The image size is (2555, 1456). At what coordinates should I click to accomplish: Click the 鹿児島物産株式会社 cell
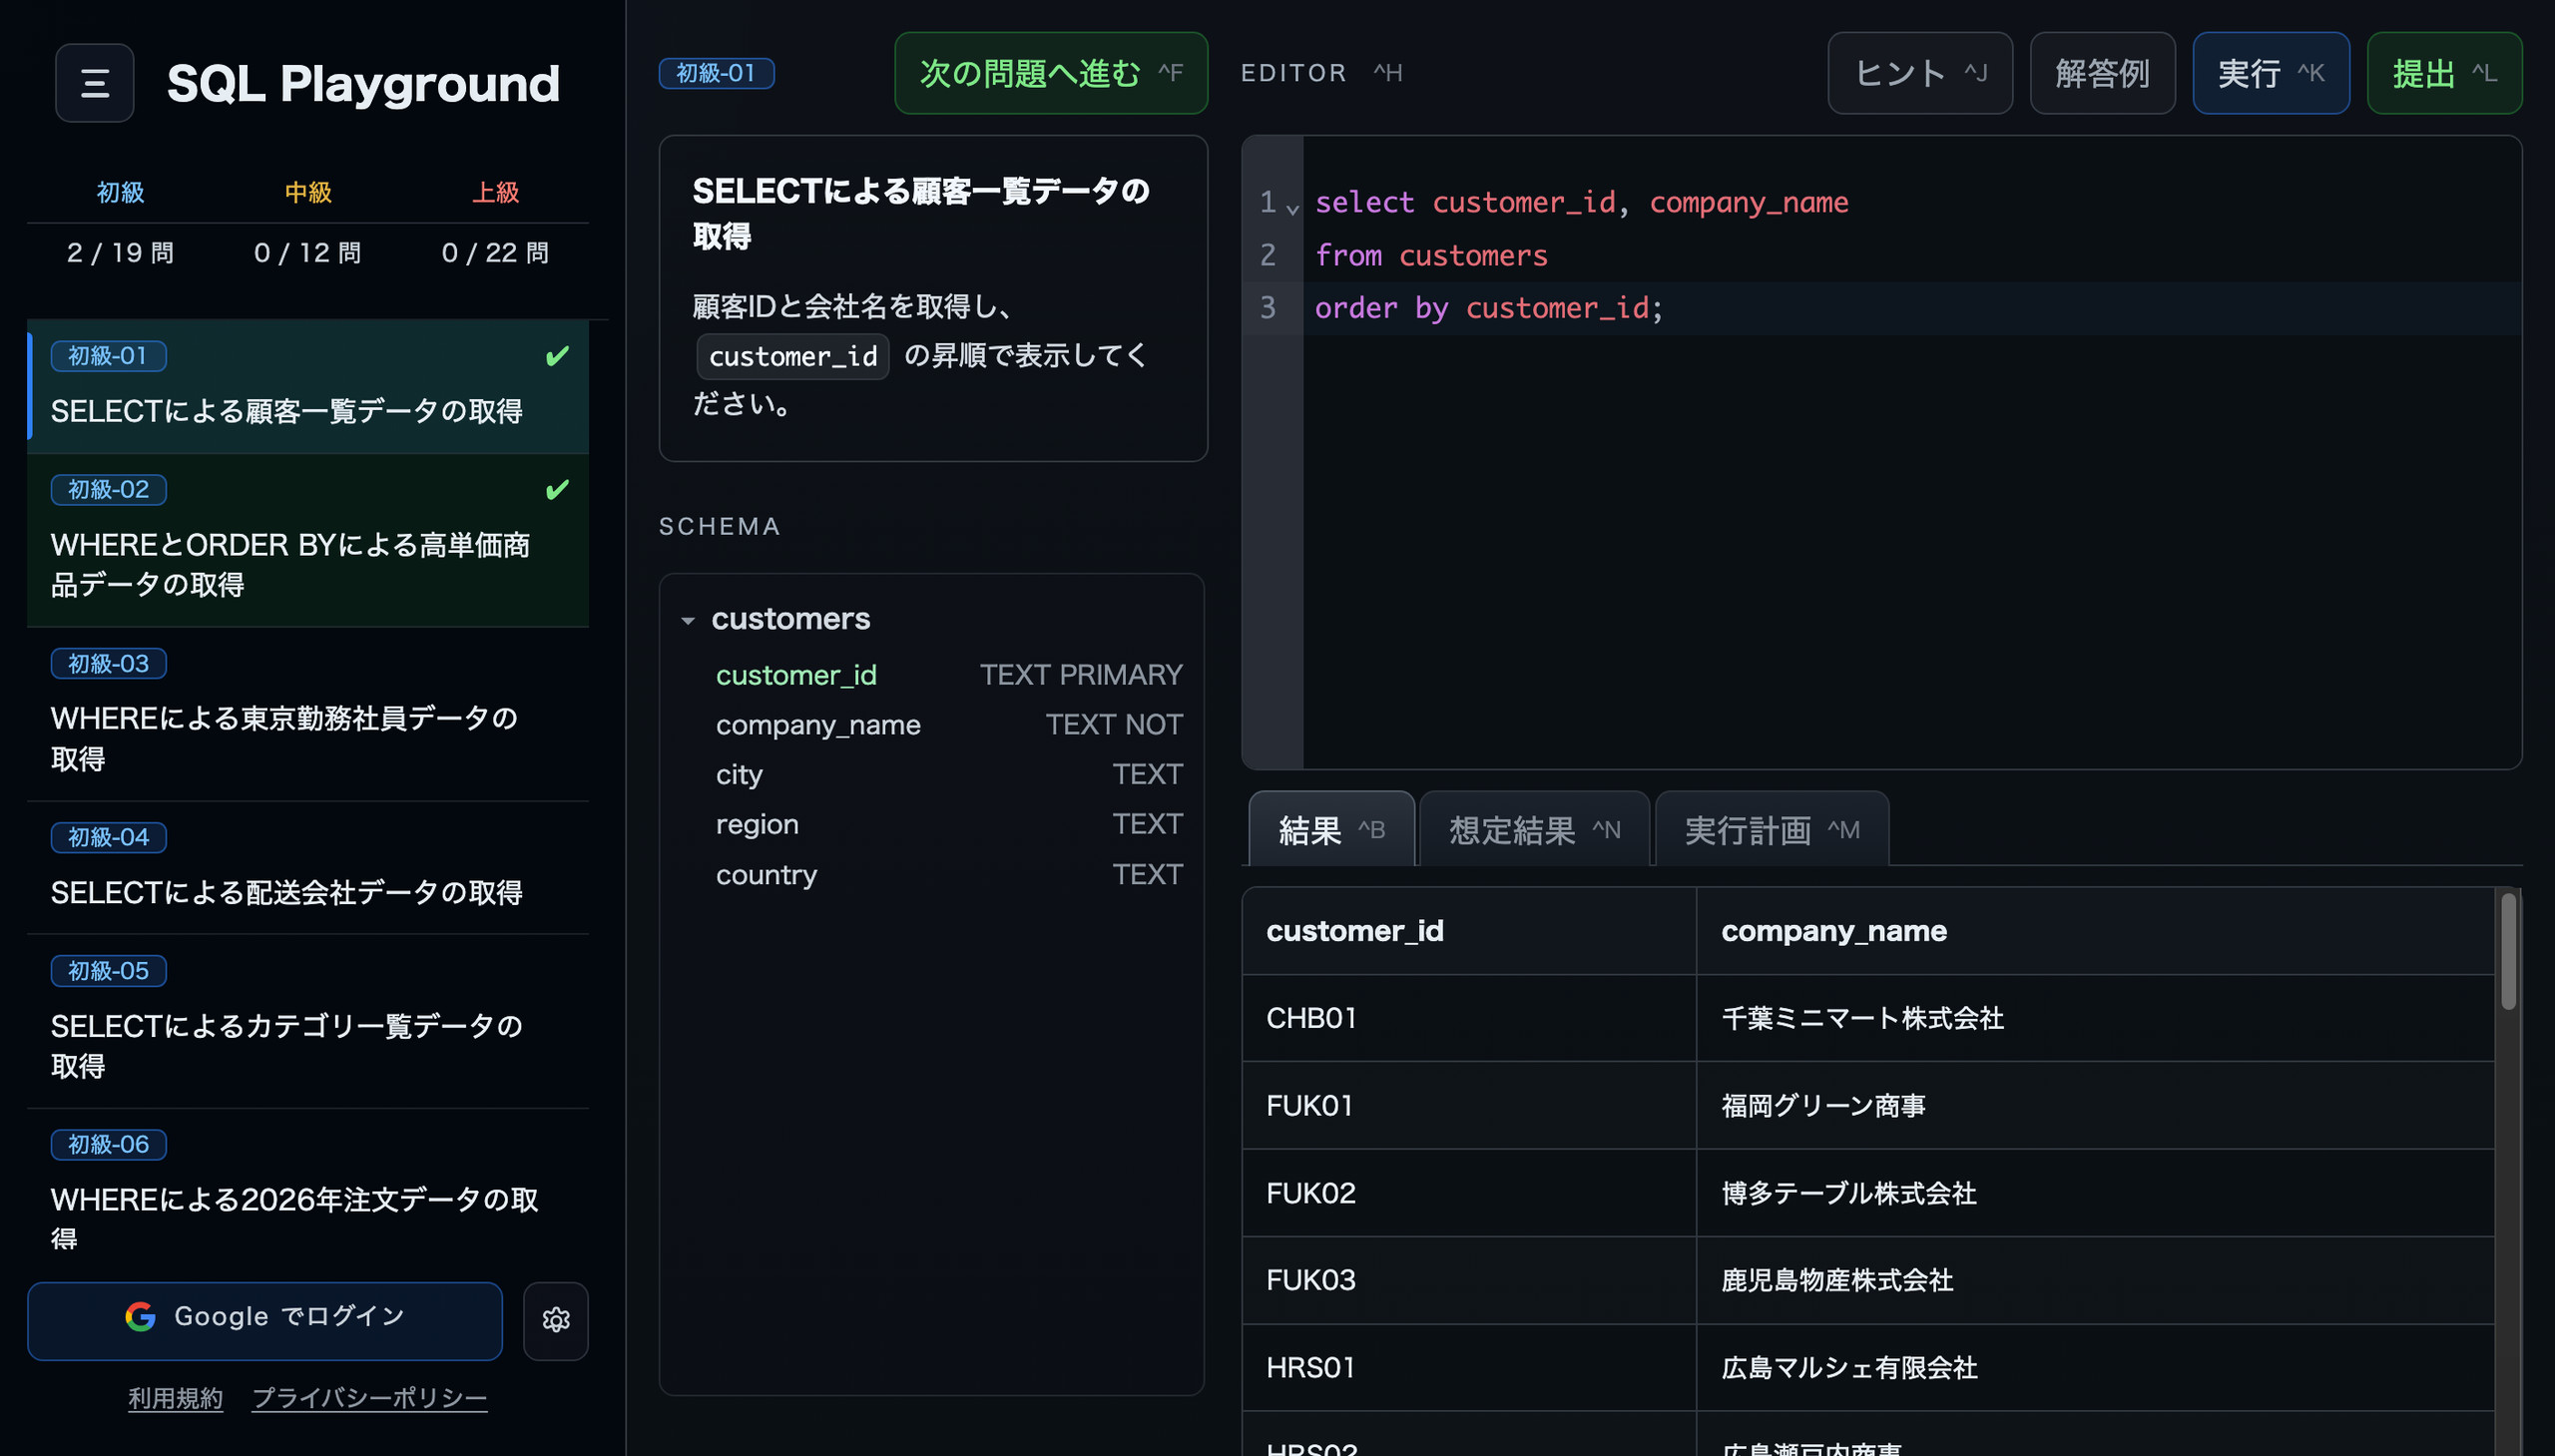pos(2095,1280)
